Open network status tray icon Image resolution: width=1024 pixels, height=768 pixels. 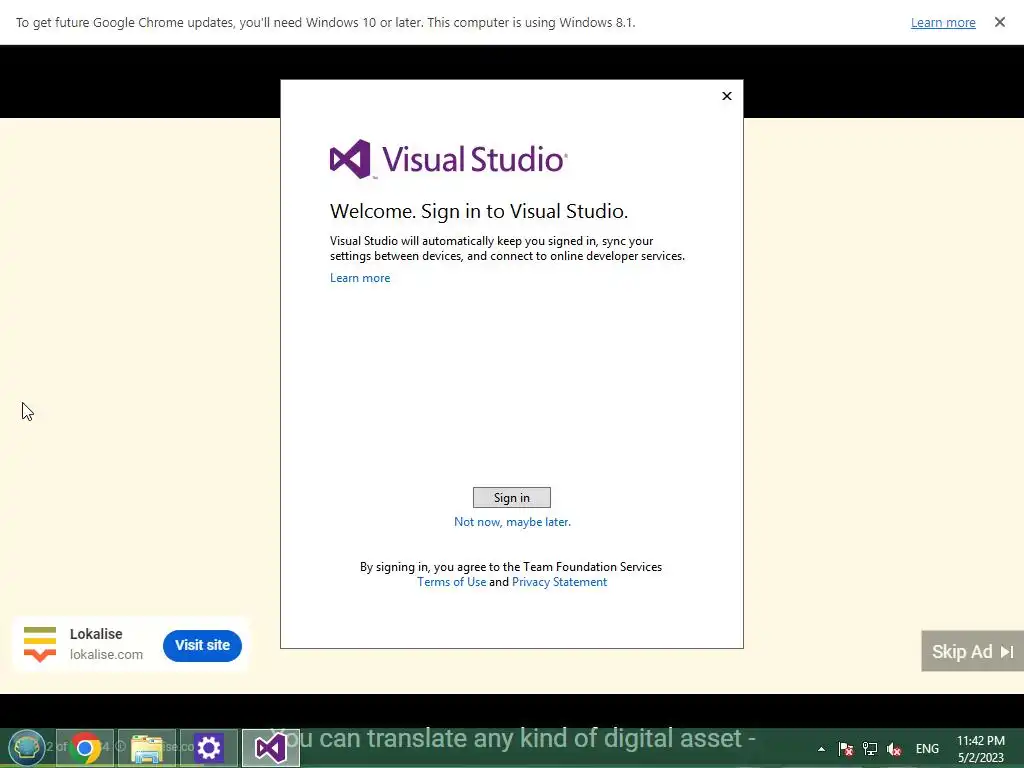(x=870, y=749)
